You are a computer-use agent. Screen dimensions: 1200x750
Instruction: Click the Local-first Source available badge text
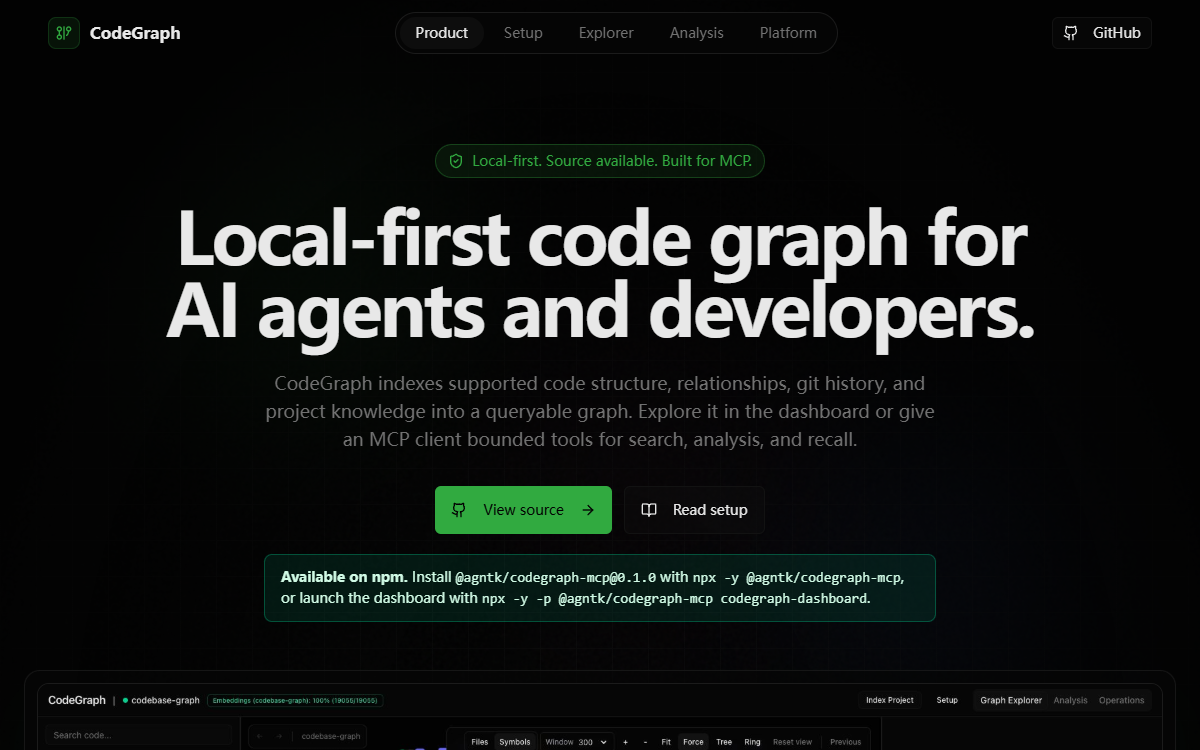[612, 161]
